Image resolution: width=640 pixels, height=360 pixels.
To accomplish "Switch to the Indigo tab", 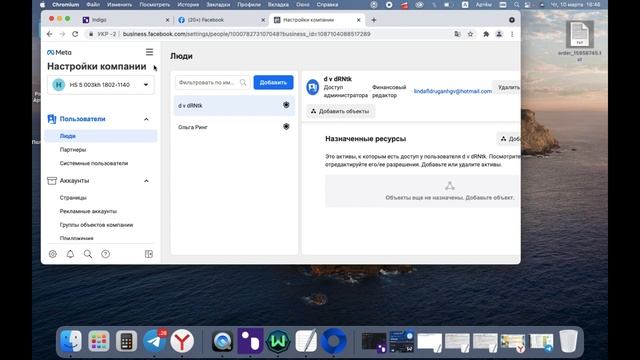I will point(126,20).
